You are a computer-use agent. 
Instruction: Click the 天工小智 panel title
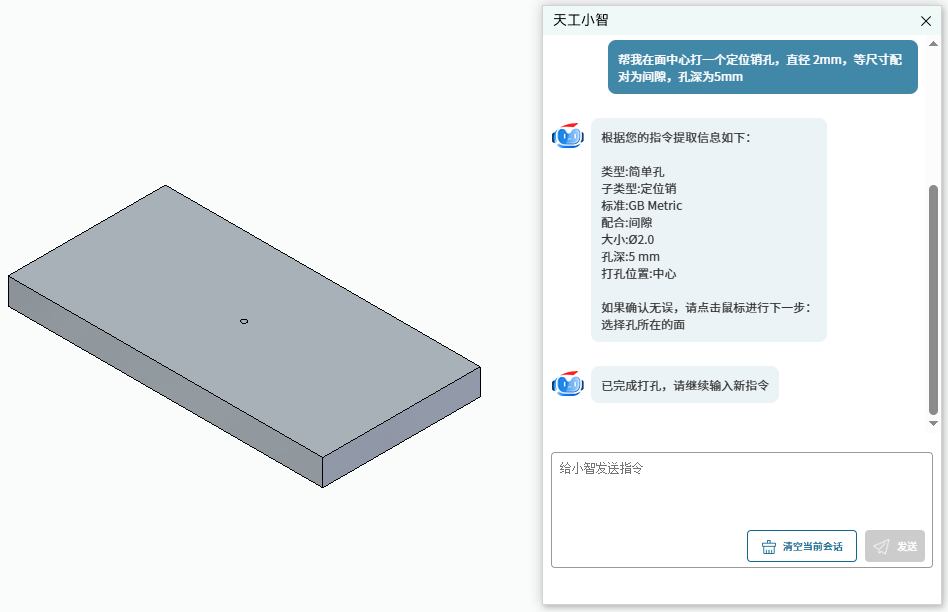click(x=580, y=20)
